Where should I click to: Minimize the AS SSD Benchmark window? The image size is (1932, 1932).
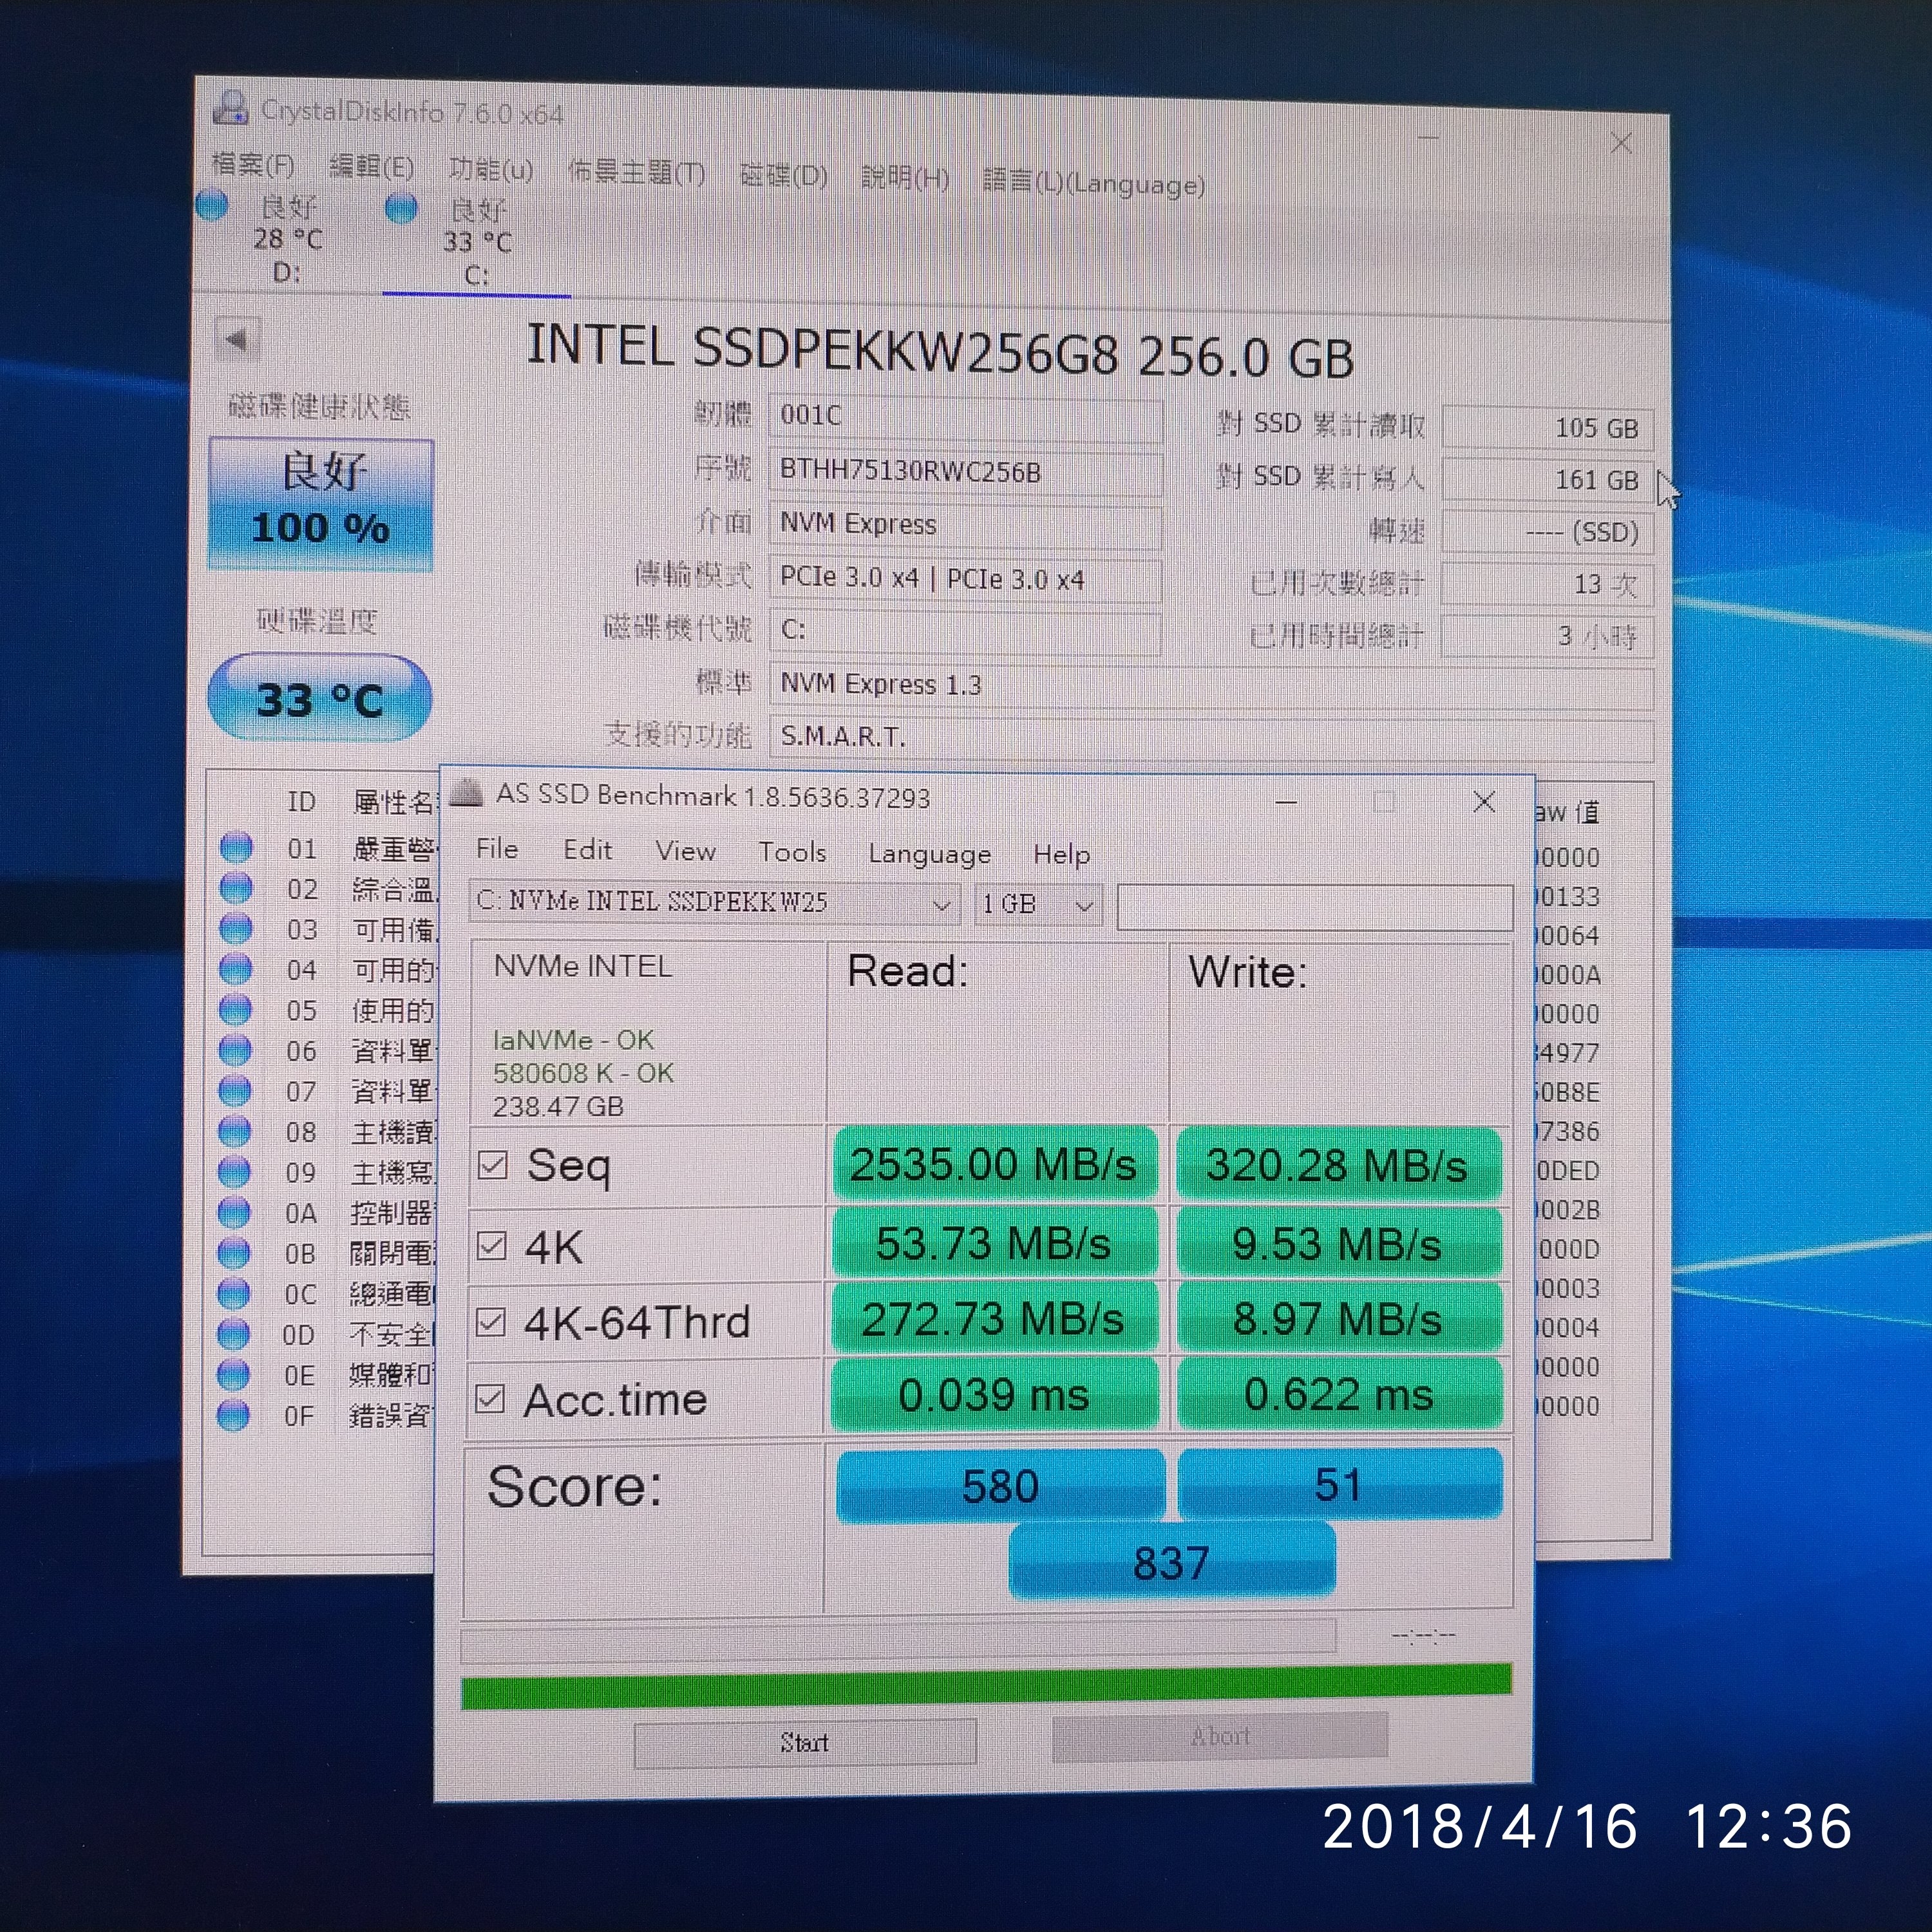click(1286, 801)
